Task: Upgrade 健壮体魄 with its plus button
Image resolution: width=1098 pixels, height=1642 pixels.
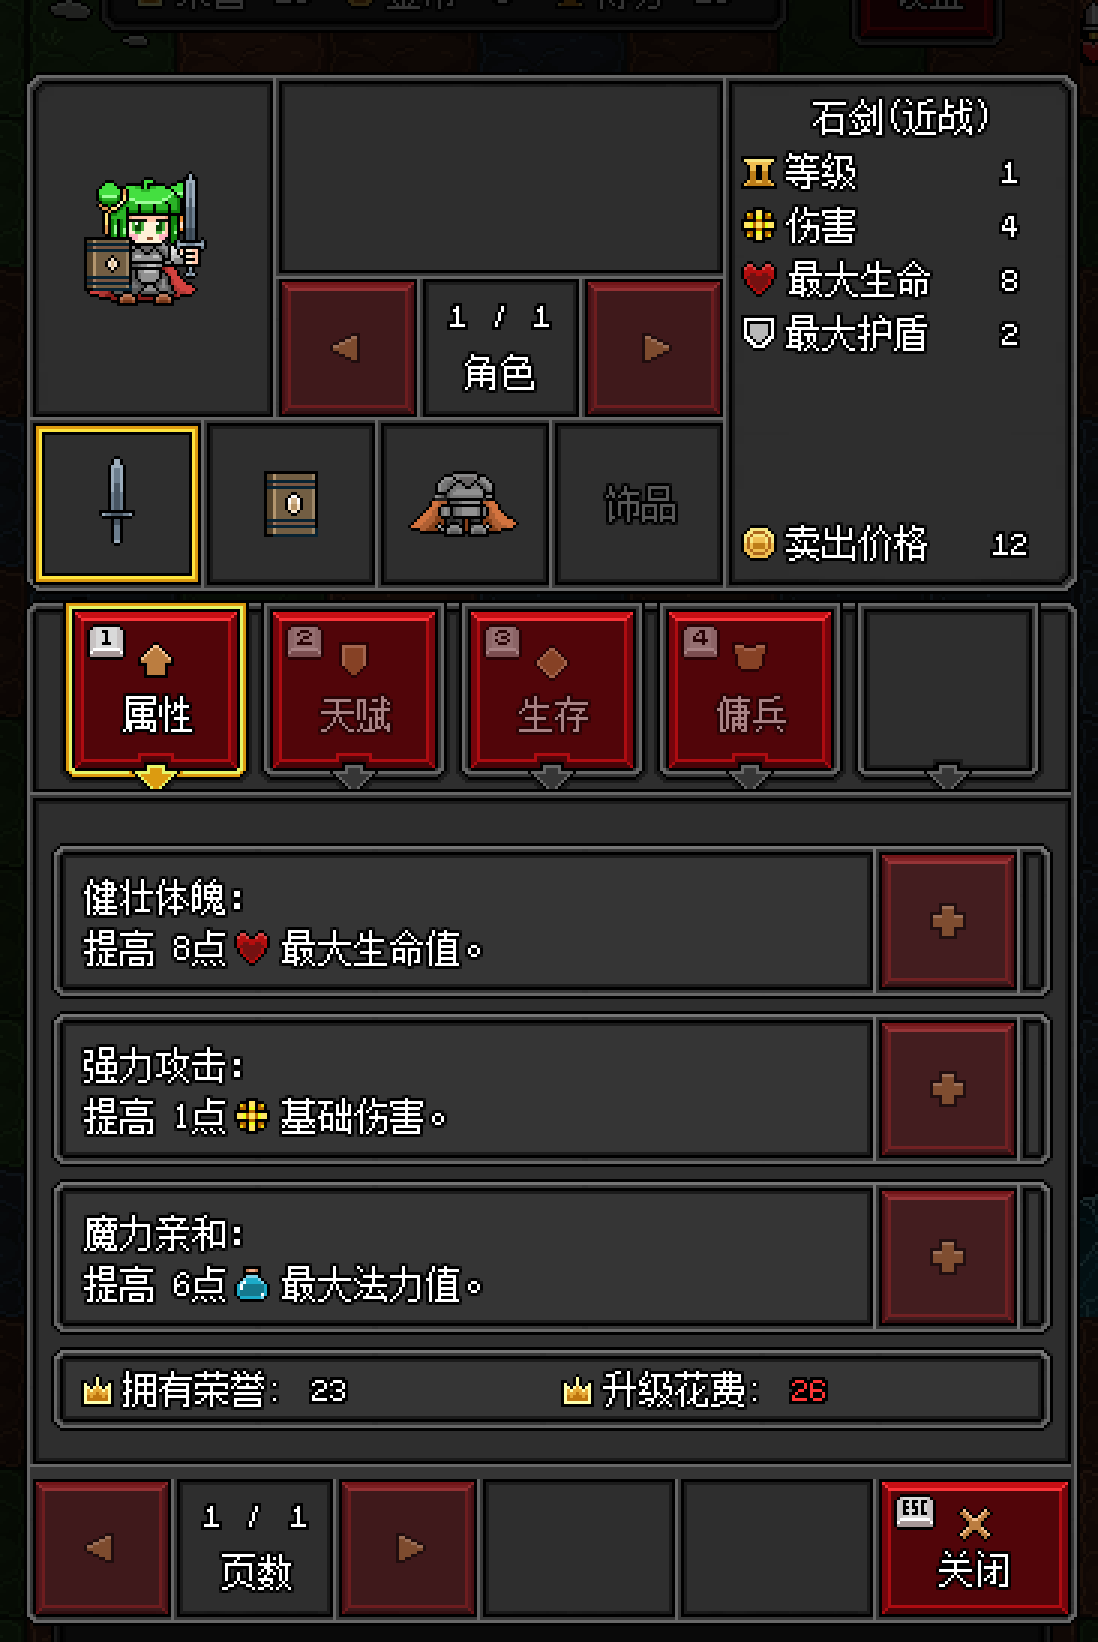Action: (948, 921)
